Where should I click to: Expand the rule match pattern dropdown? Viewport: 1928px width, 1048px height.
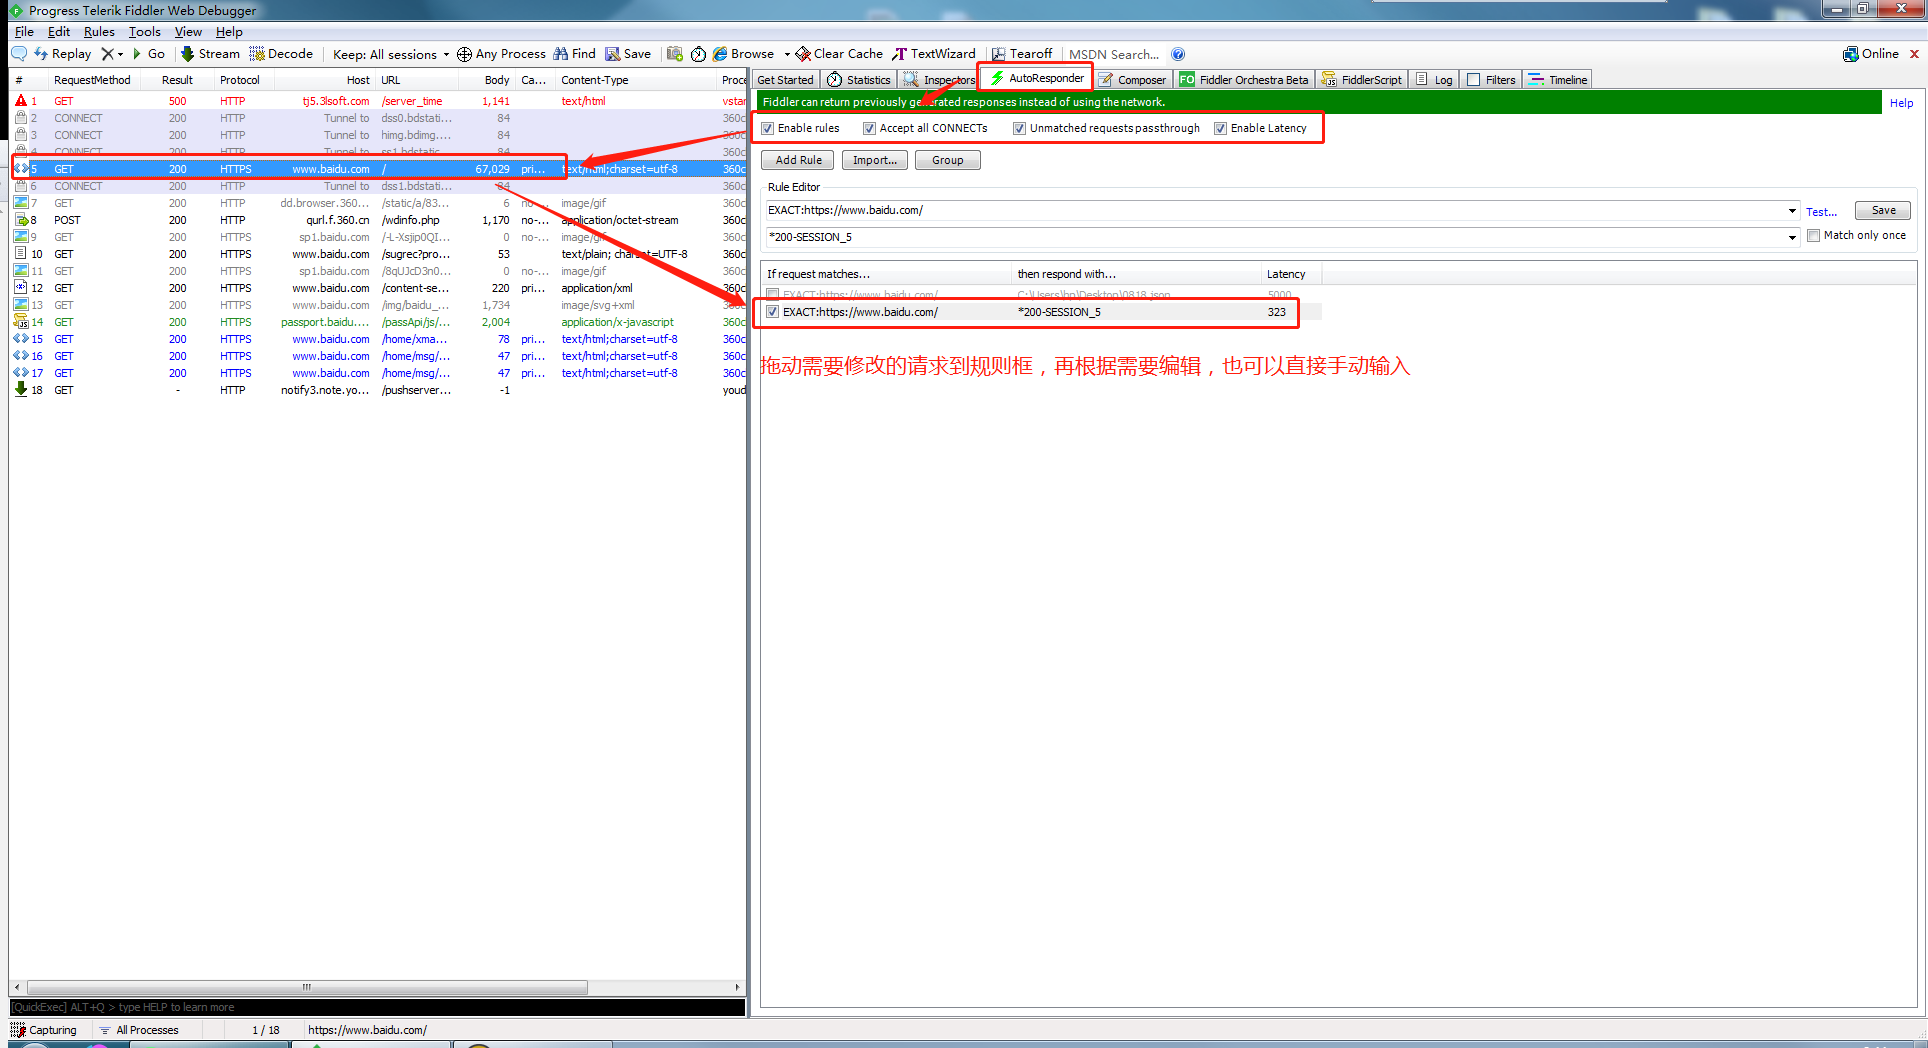tap(1792, 211)
